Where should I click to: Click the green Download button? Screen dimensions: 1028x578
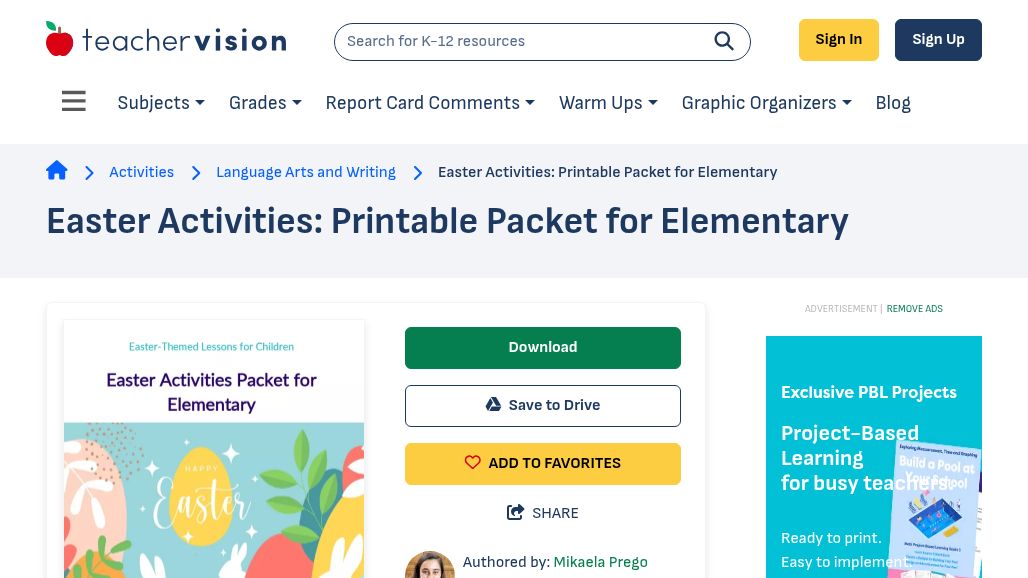click(543, 347)
